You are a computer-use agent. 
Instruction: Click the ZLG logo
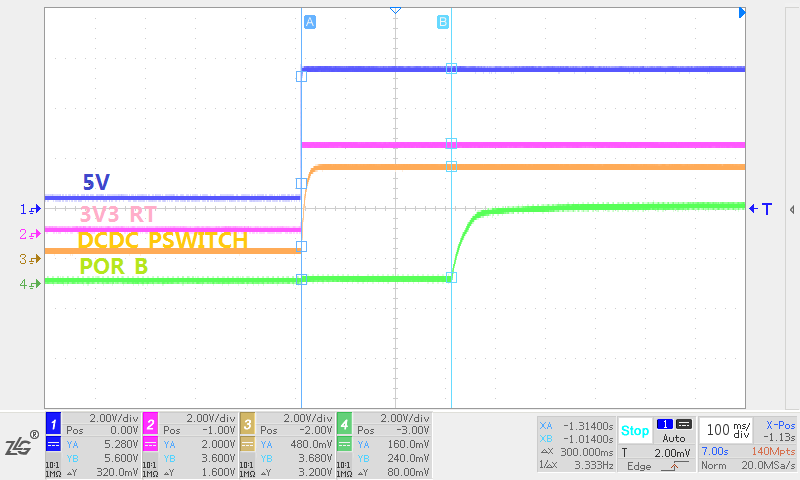(x=22, y=443)
